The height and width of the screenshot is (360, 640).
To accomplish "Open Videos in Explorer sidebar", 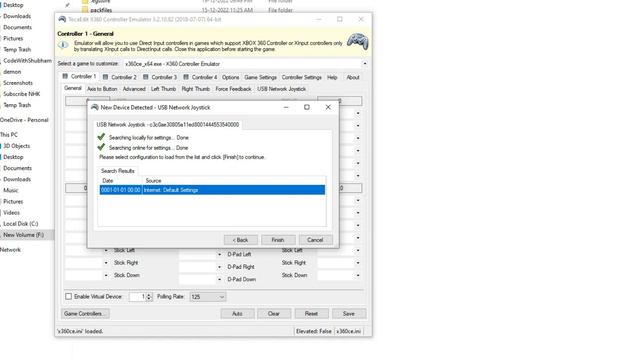I will 11,213.
